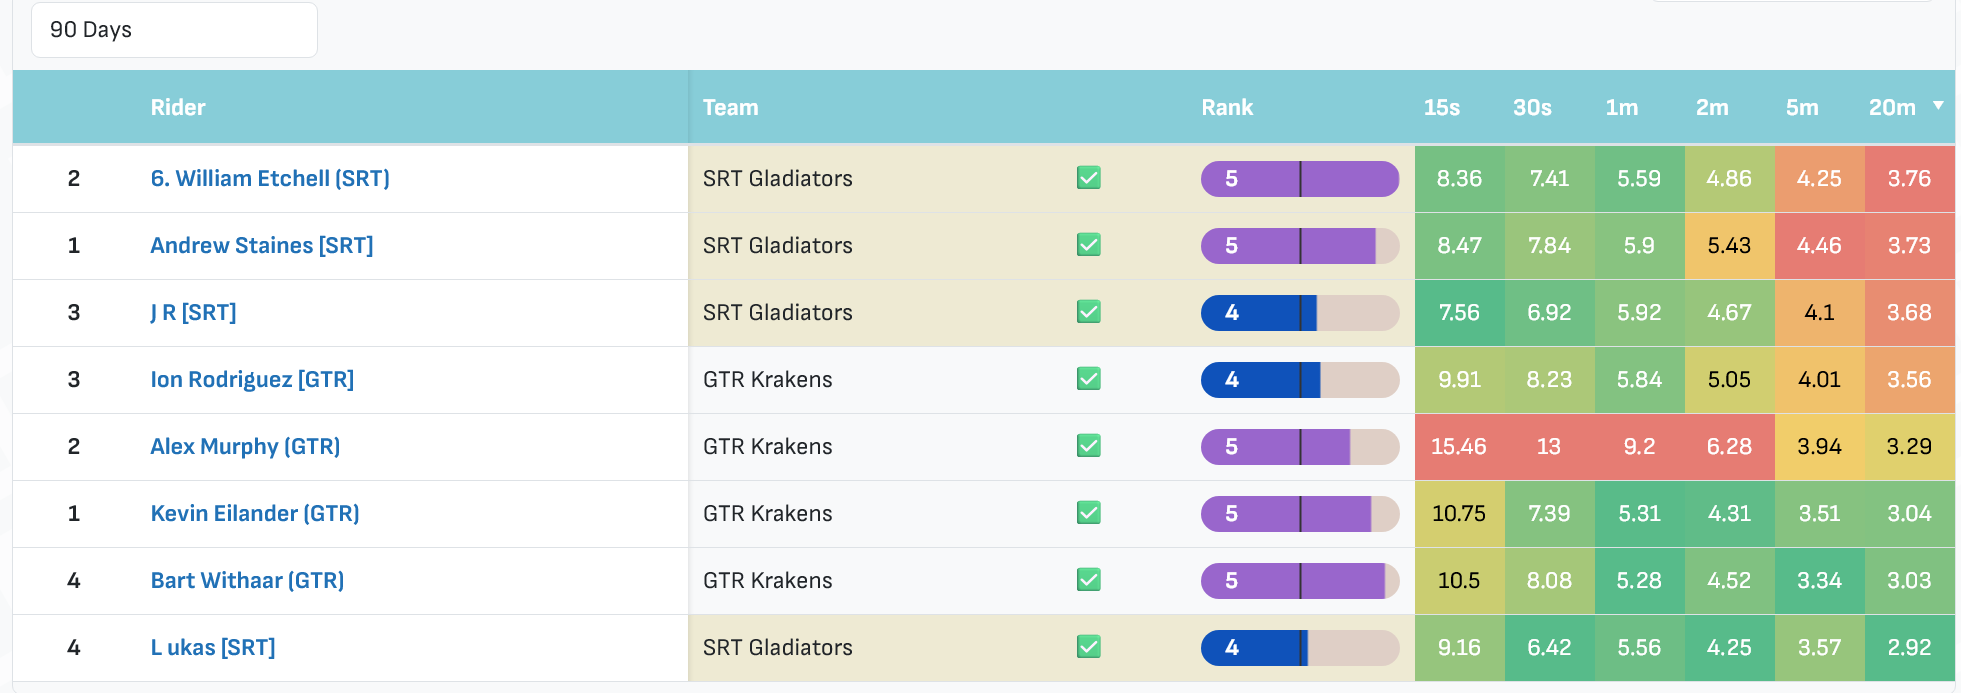Viewport: 1961px width, 693px height.
Task: Click Alex Murphy's purple rank 5 bar
Action: (x=1300, y=446)
